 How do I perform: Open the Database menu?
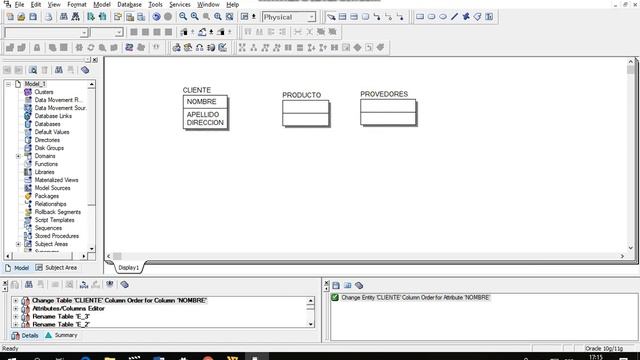pyautogui.click(x=129, y=4)
